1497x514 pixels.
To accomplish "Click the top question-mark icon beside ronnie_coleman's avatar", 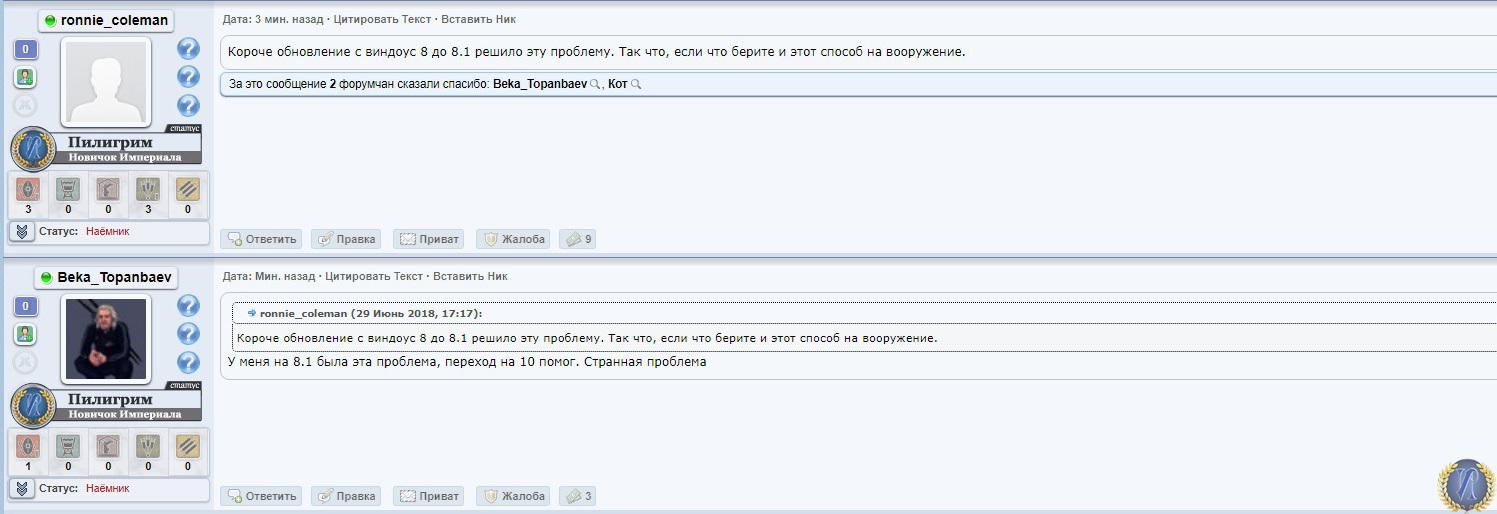I will click(x=188, y=48).
